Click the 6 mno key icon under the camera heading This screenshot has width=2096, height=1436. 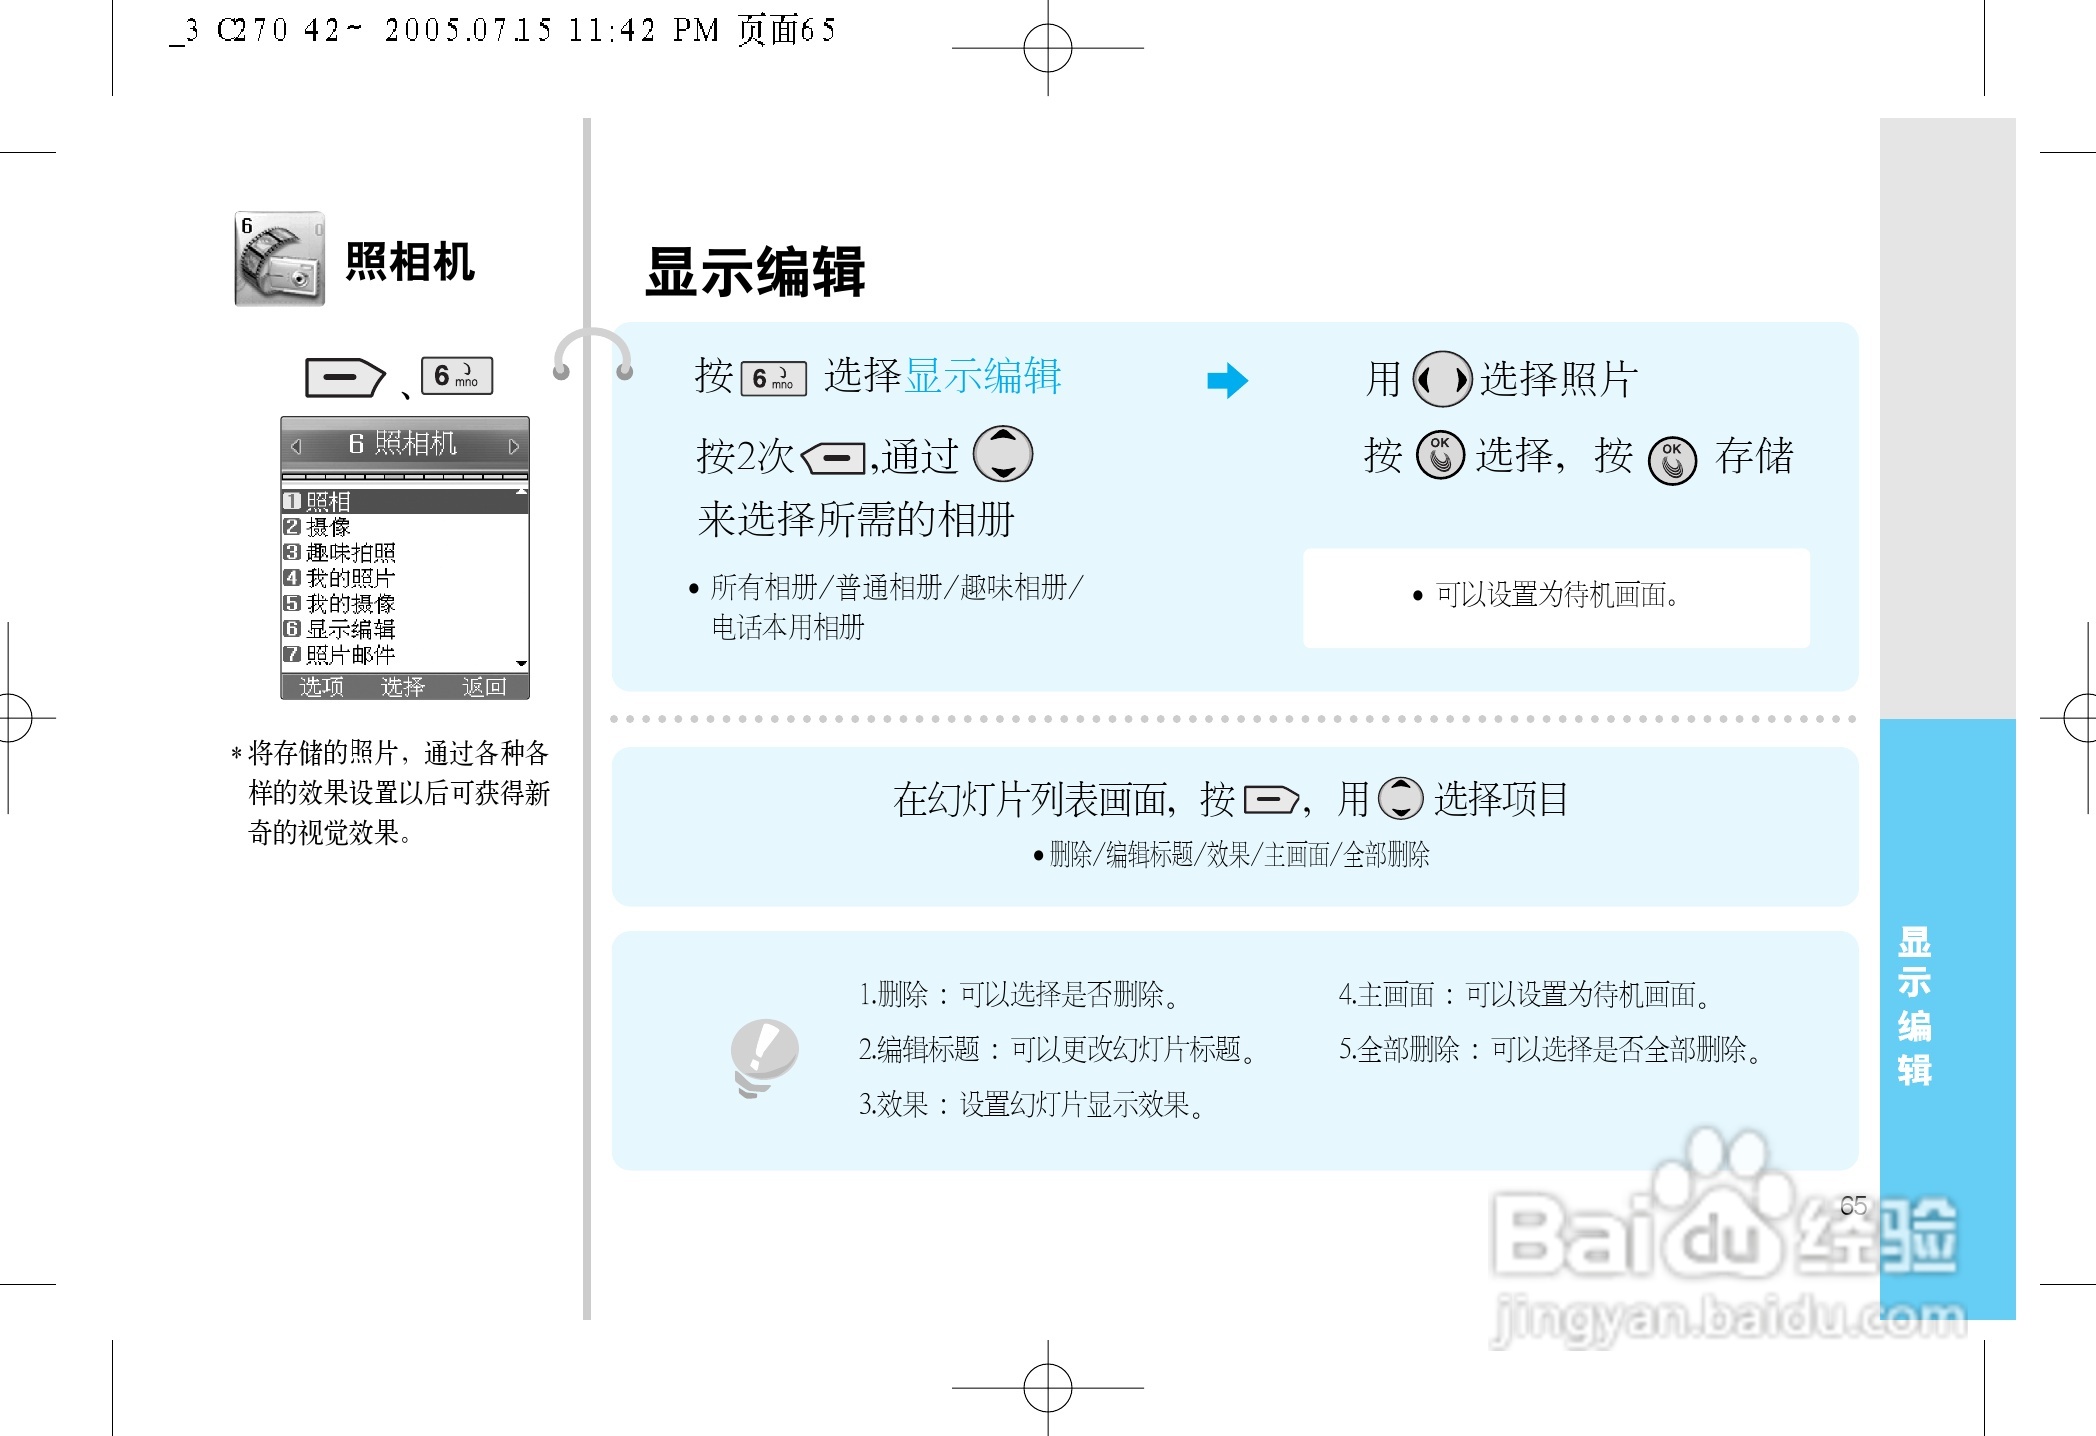(457, 376)
